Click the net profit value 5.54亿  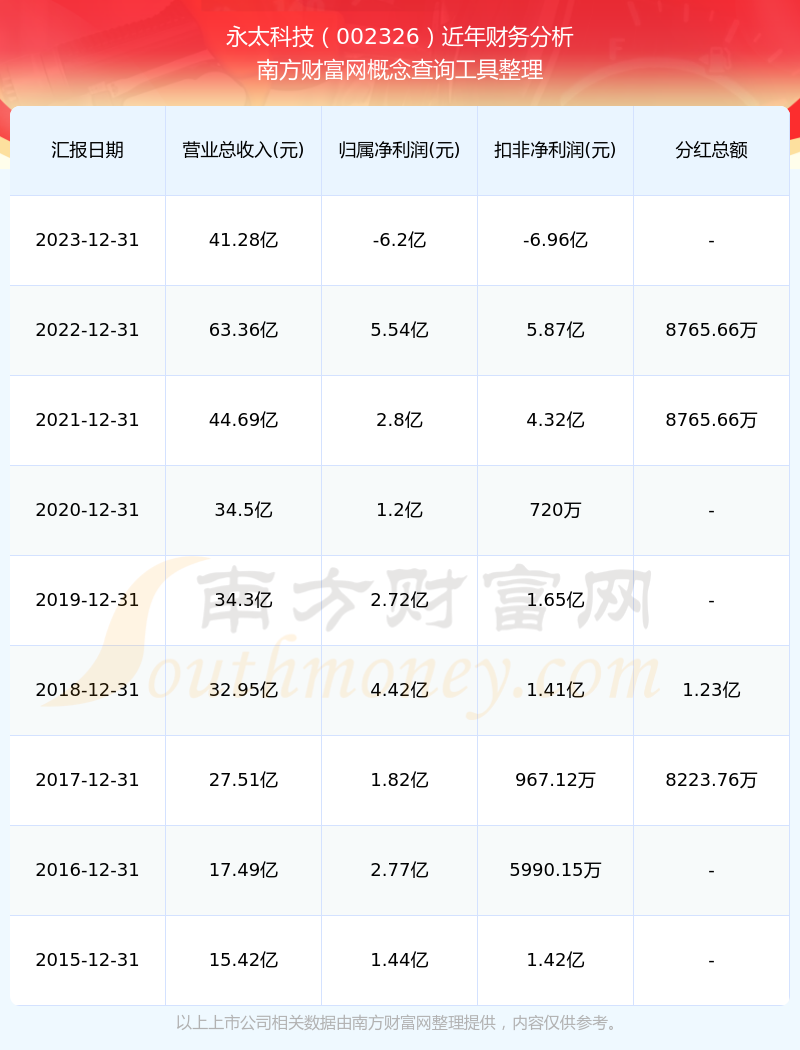click(x=400, y=330)
